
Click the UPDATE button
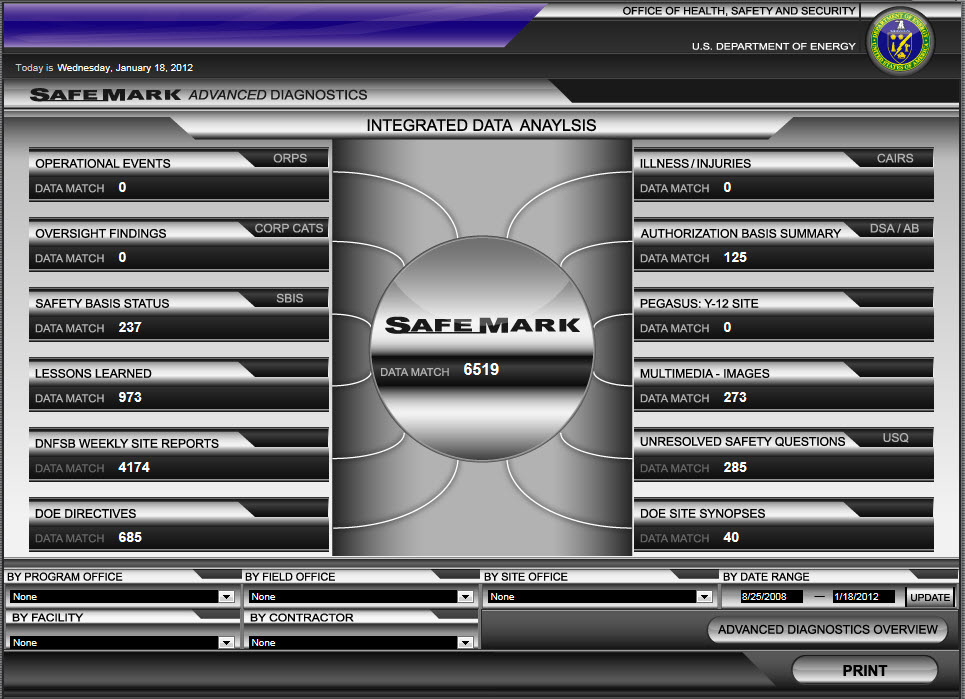click(x=929, y=597)
